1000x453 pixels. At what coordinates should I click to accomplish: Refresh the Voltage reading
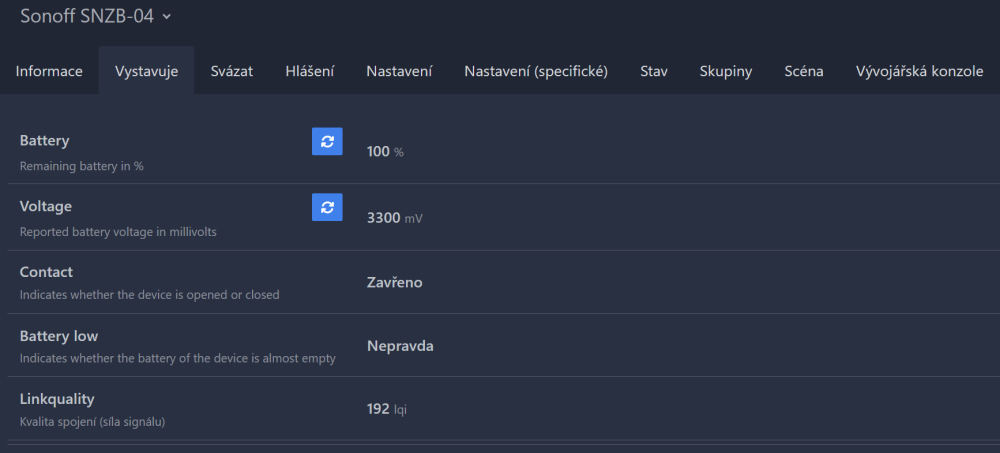pos(327,207)
